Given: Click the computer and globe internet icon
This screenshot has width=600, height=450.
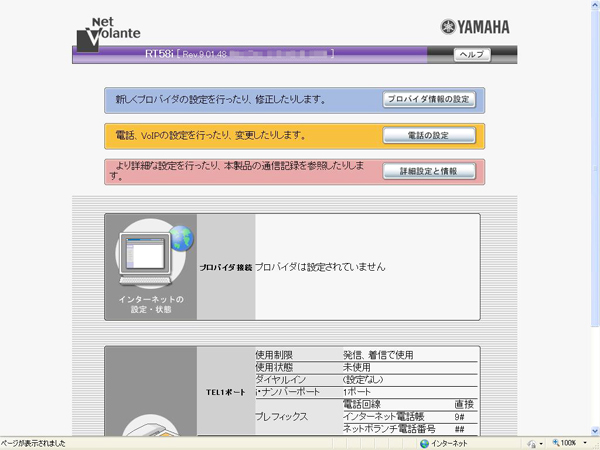Looking at the screenshot, I should pos(155,255).
